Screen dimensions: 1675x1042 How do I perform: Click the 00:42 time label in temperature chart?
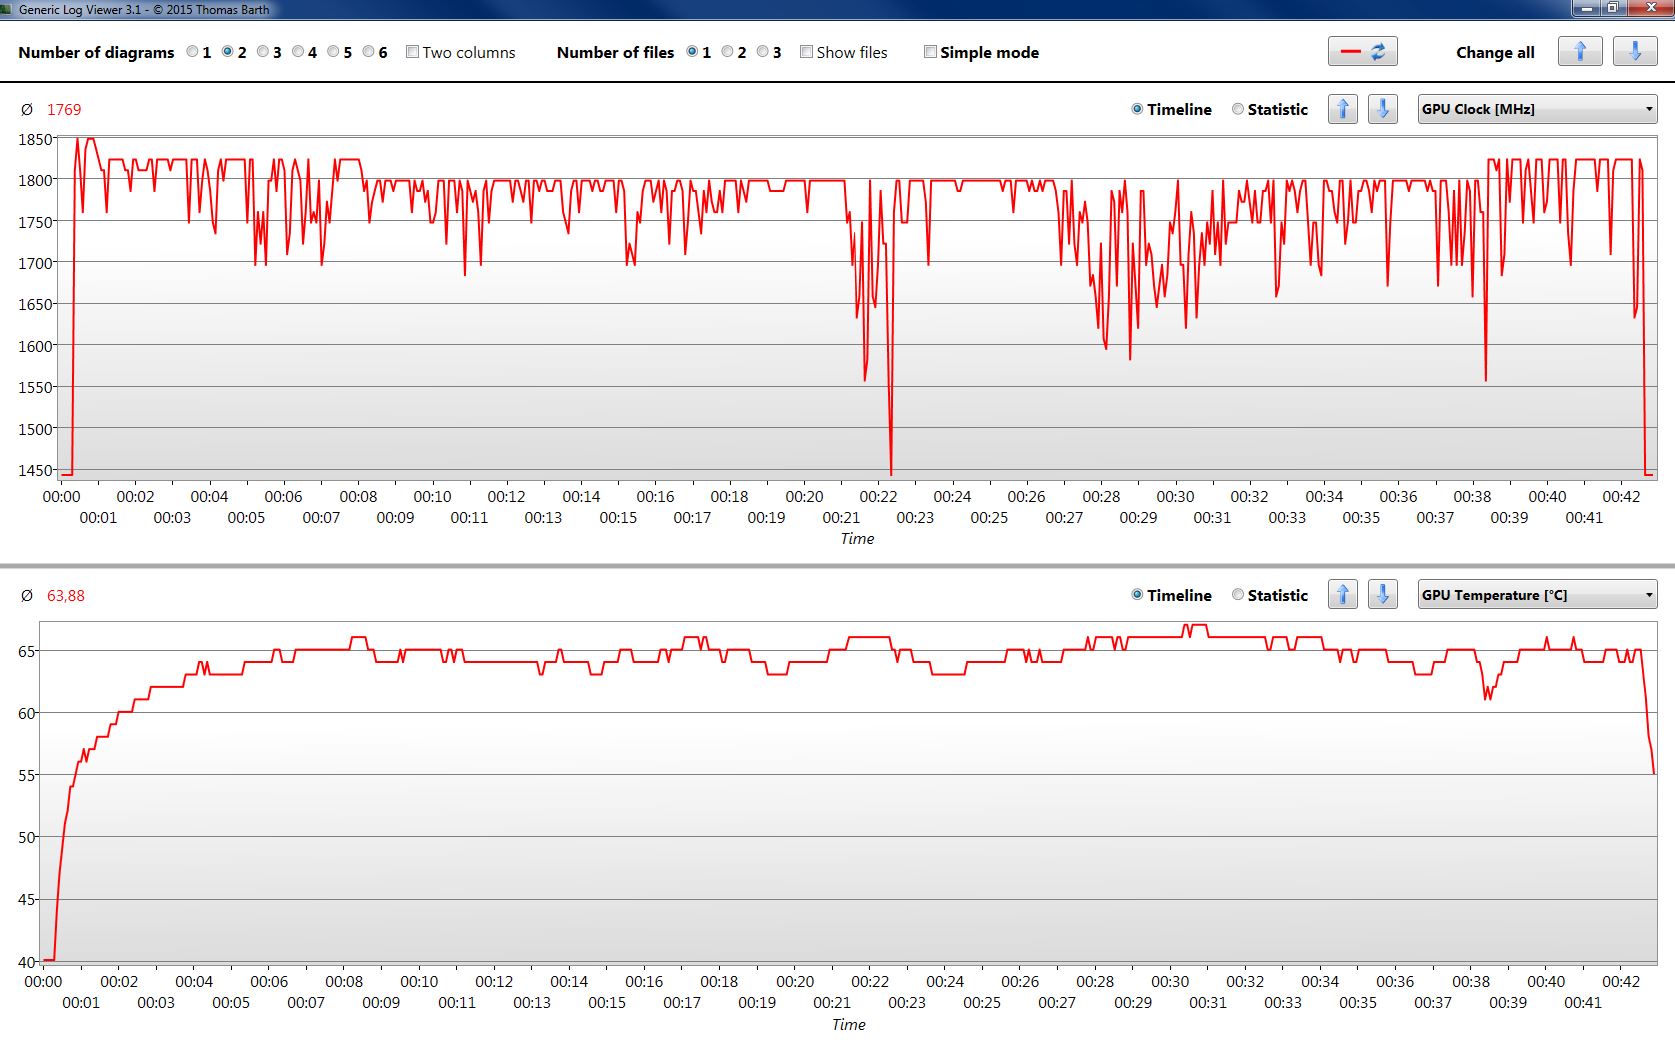(x=1621, y=981)
